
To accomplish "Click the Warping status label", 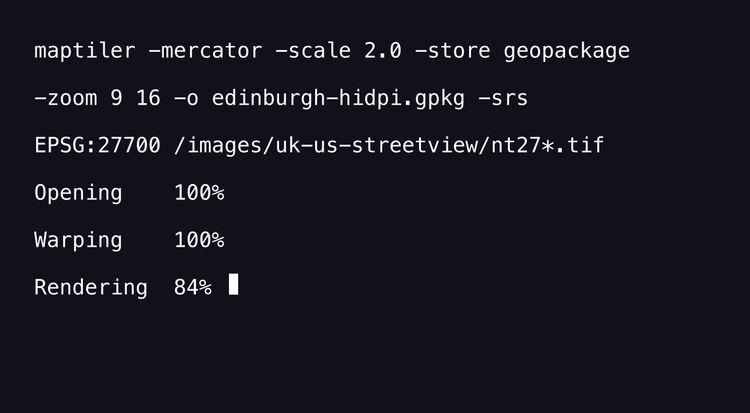I will 78,241.
